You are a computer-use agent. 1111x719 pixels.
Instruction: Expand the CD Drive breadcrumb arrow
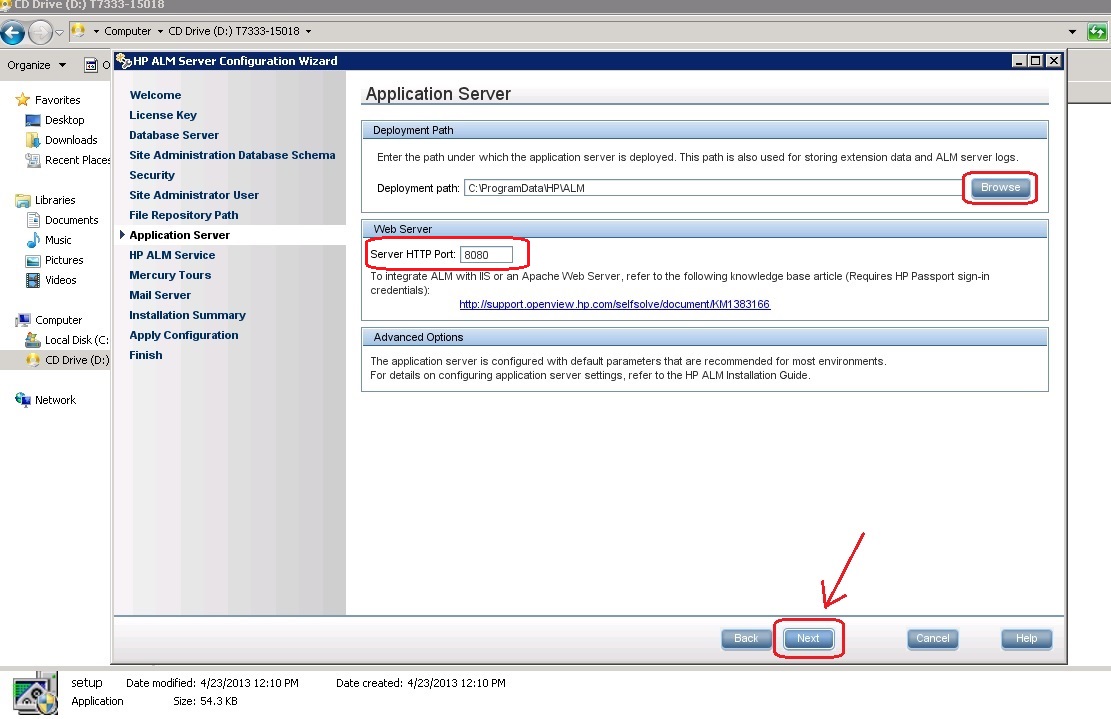308,31
